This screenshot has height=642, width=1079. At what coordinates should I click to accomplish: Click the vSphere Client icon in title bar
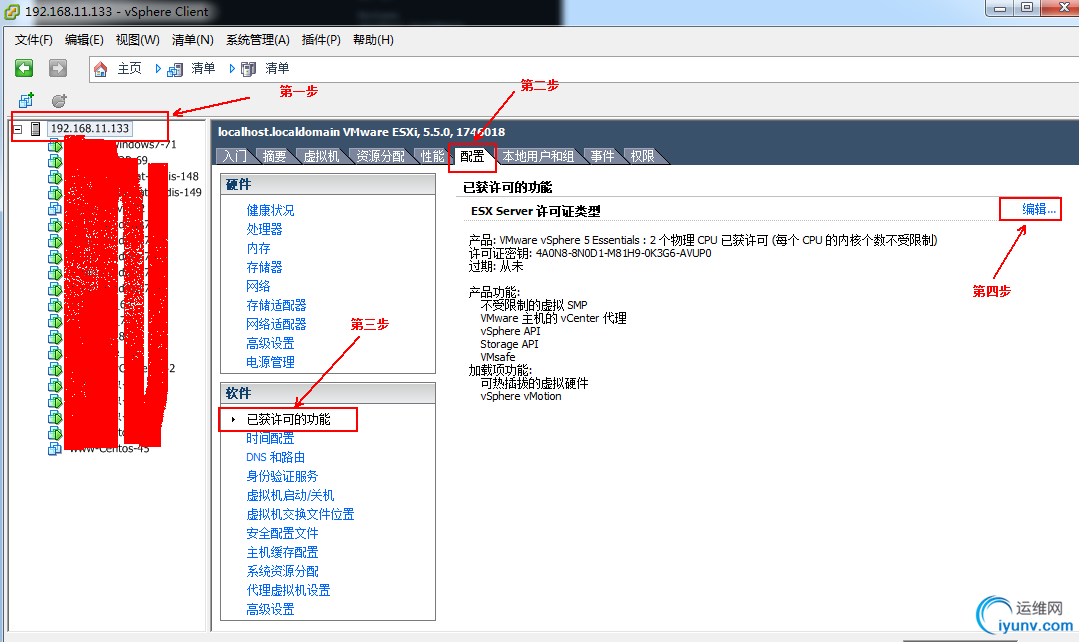(x=10, y=9)
